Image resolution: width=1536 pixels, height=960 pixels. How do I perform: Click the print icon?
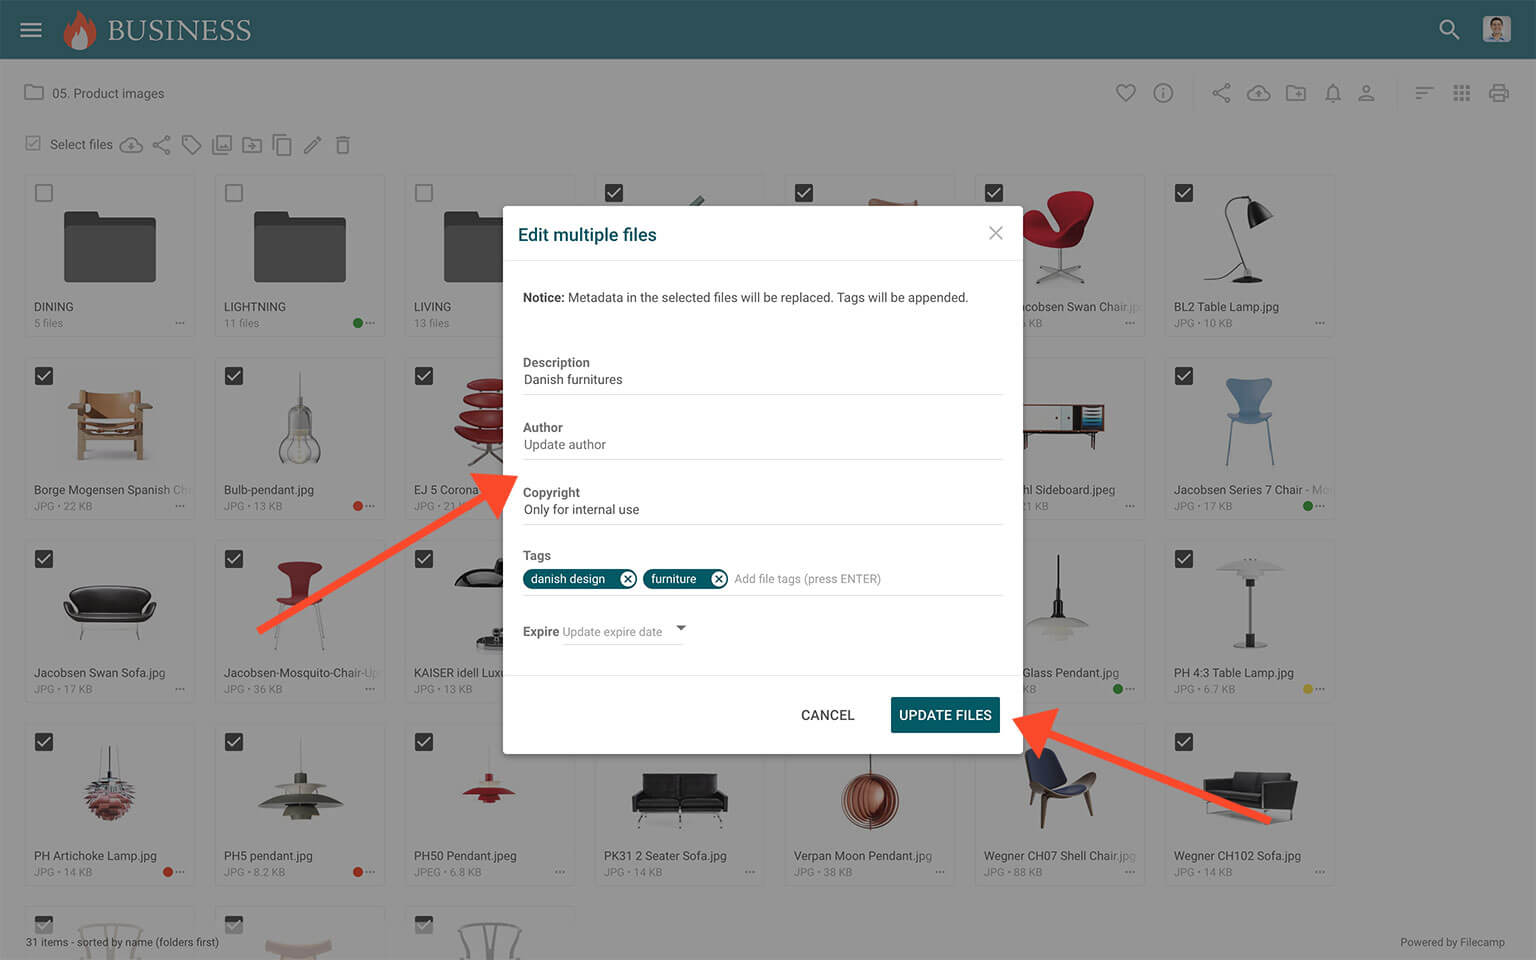[1498, 93]
